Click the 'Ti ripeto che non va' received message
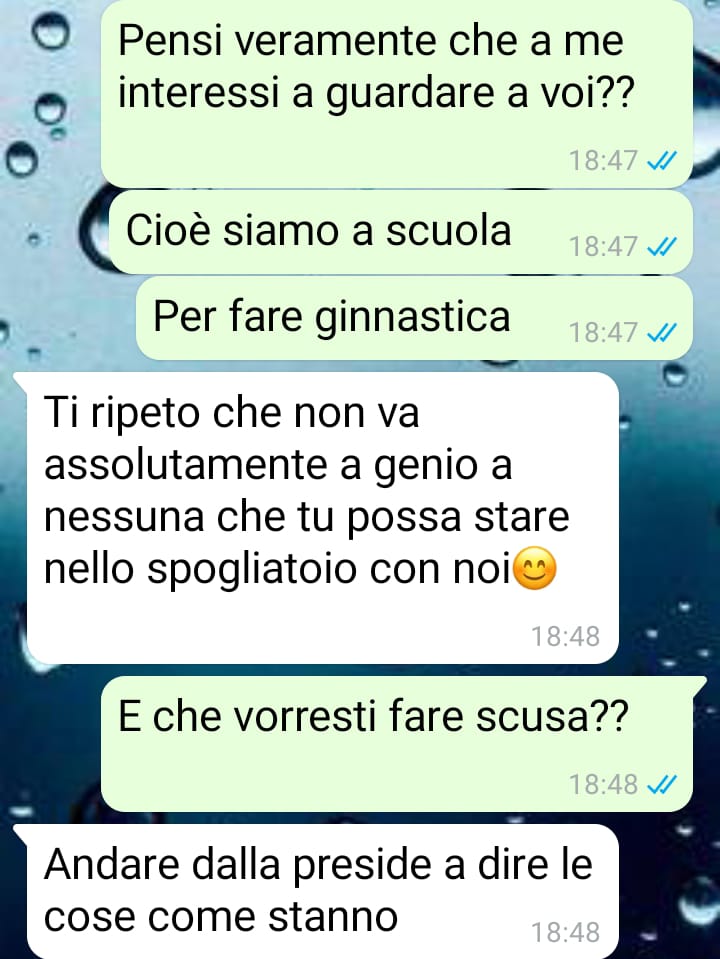 coord(322,517)
